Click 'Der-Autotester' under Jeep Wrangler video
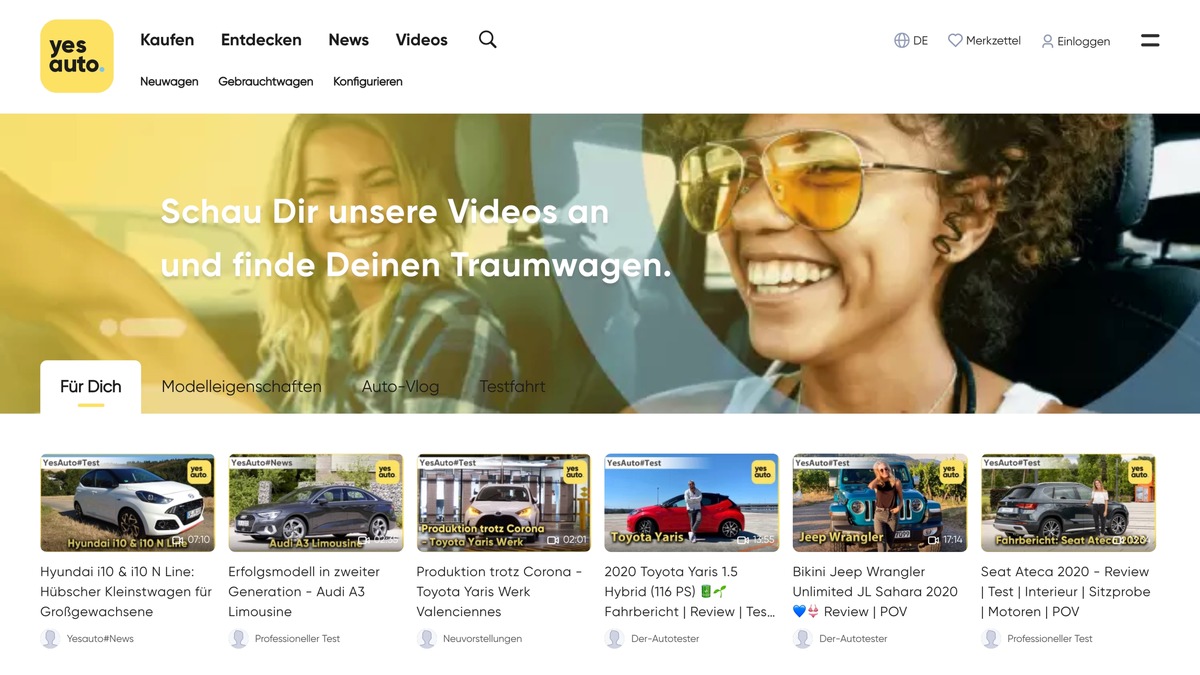 tap(853, 639)
